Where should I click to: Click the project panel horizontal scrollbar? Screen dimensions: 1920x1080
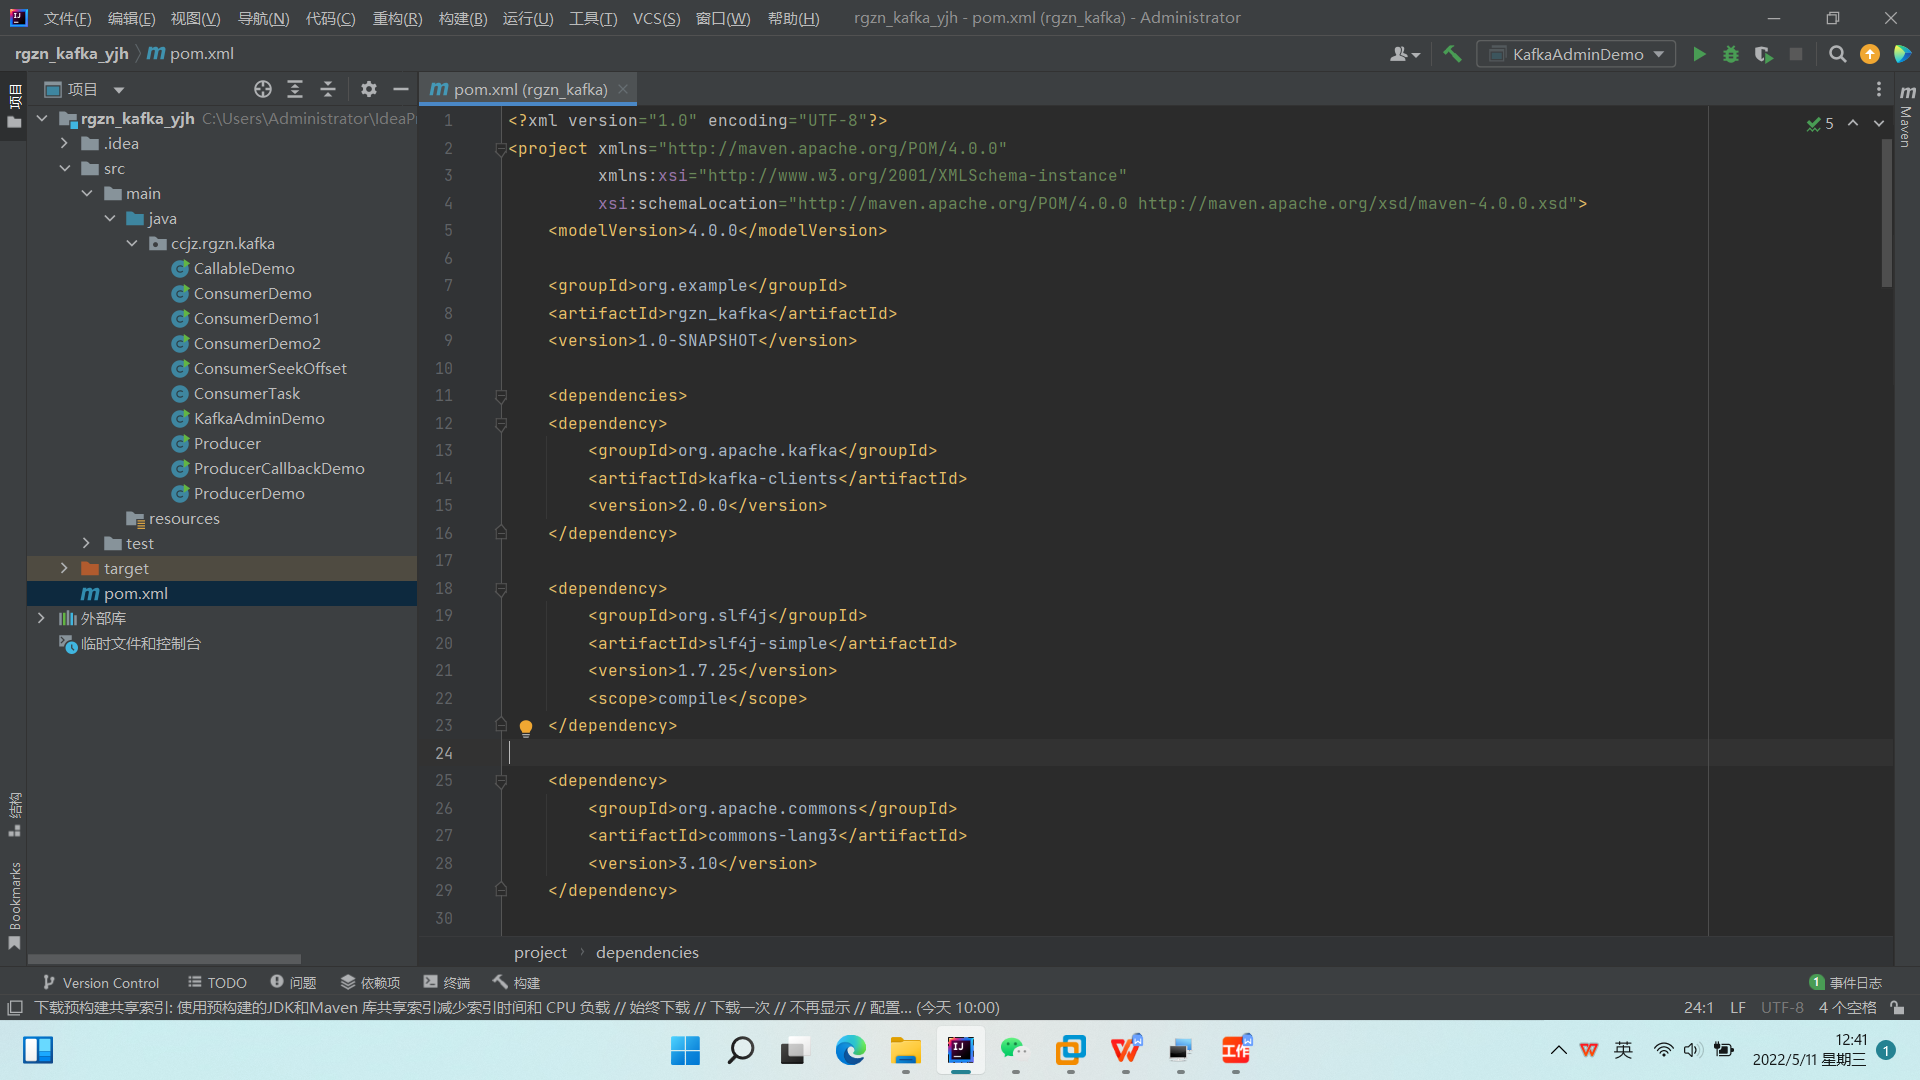click(x=164, y=959)
